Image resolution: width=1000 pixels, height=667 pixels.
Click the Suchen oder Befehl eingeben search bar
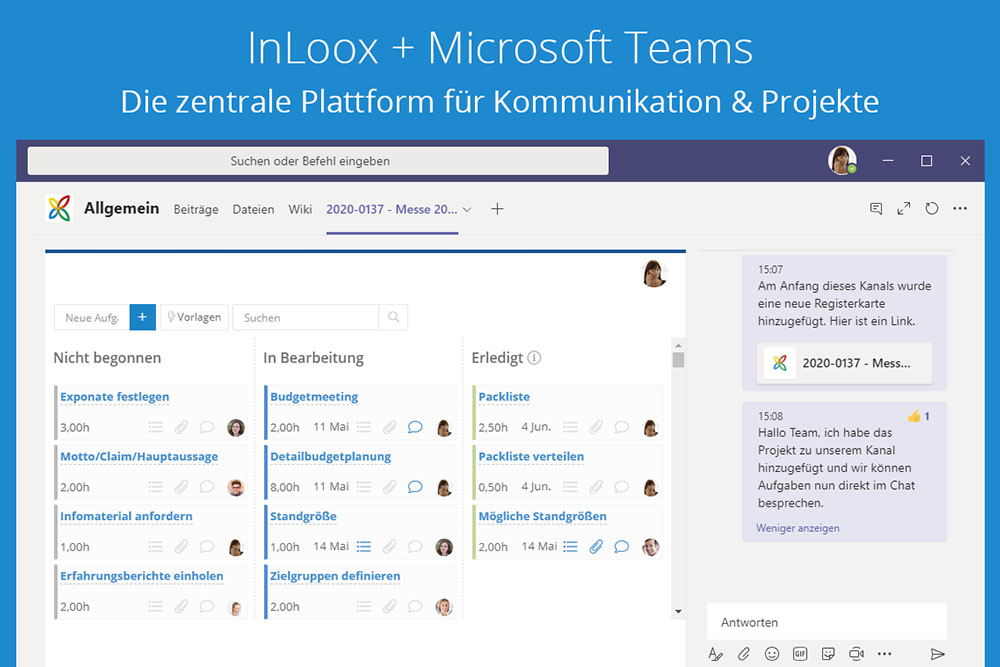click(x=318, y=161)
